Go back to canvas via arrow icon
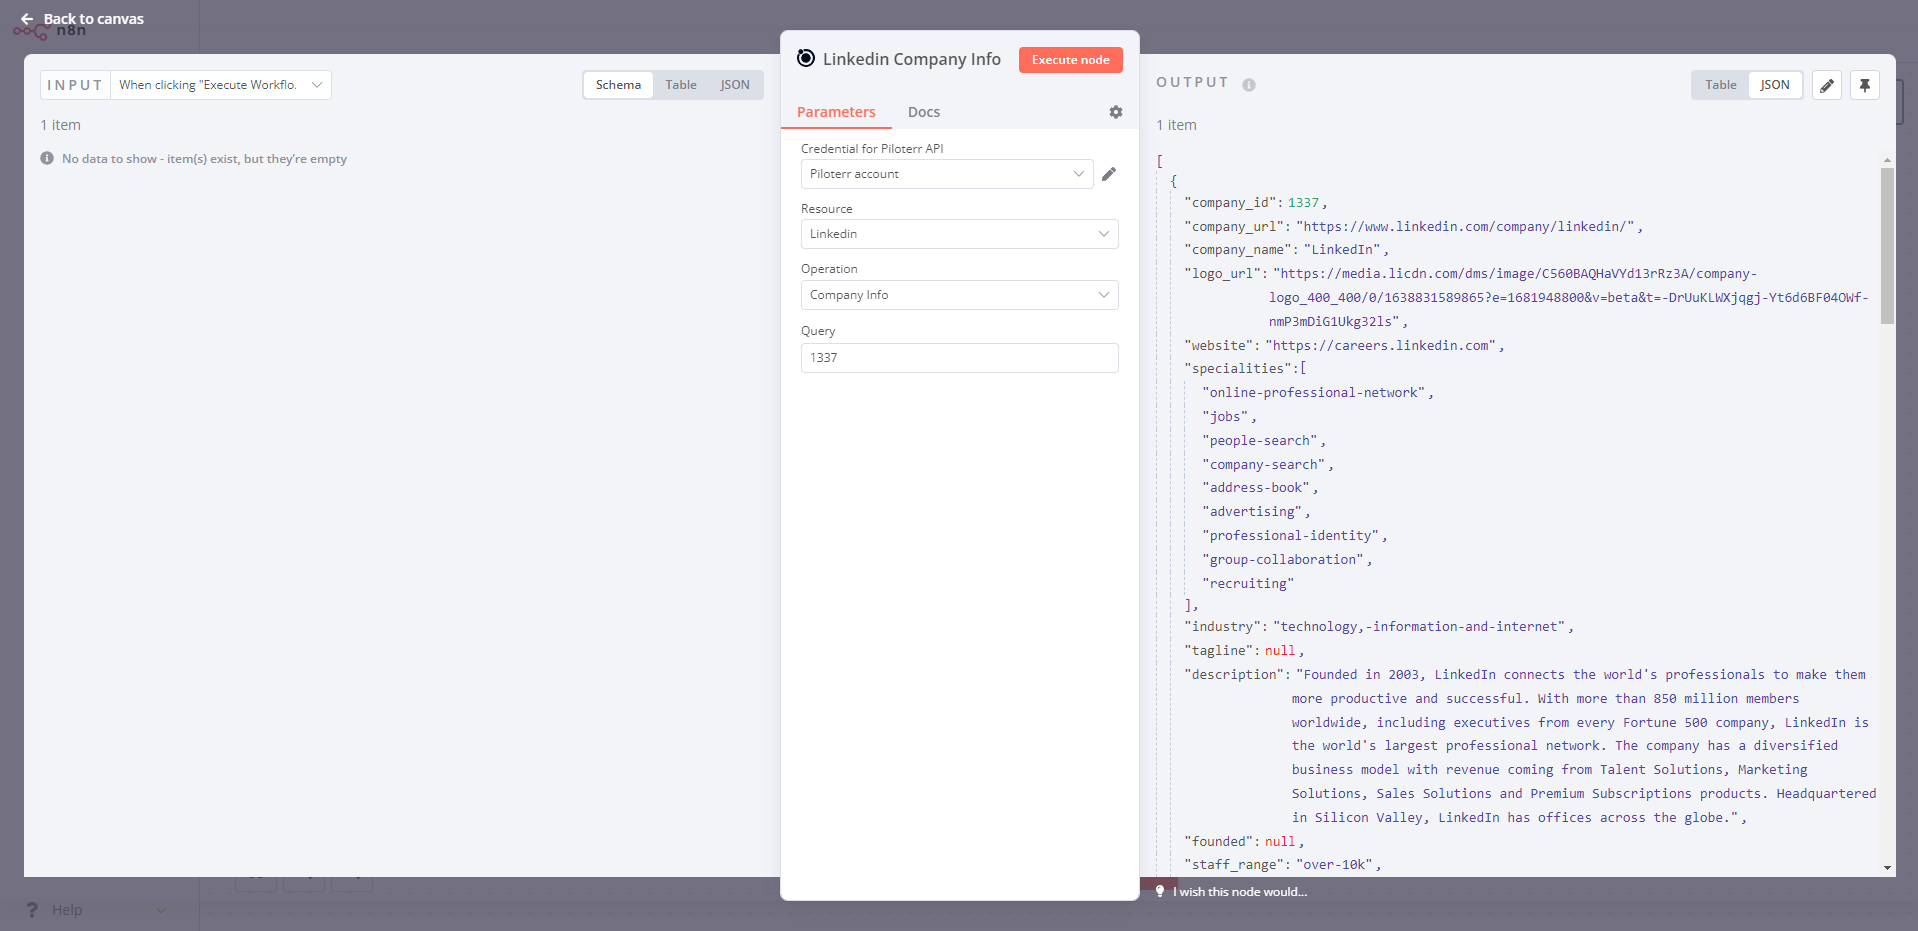 tap(27, 19)
